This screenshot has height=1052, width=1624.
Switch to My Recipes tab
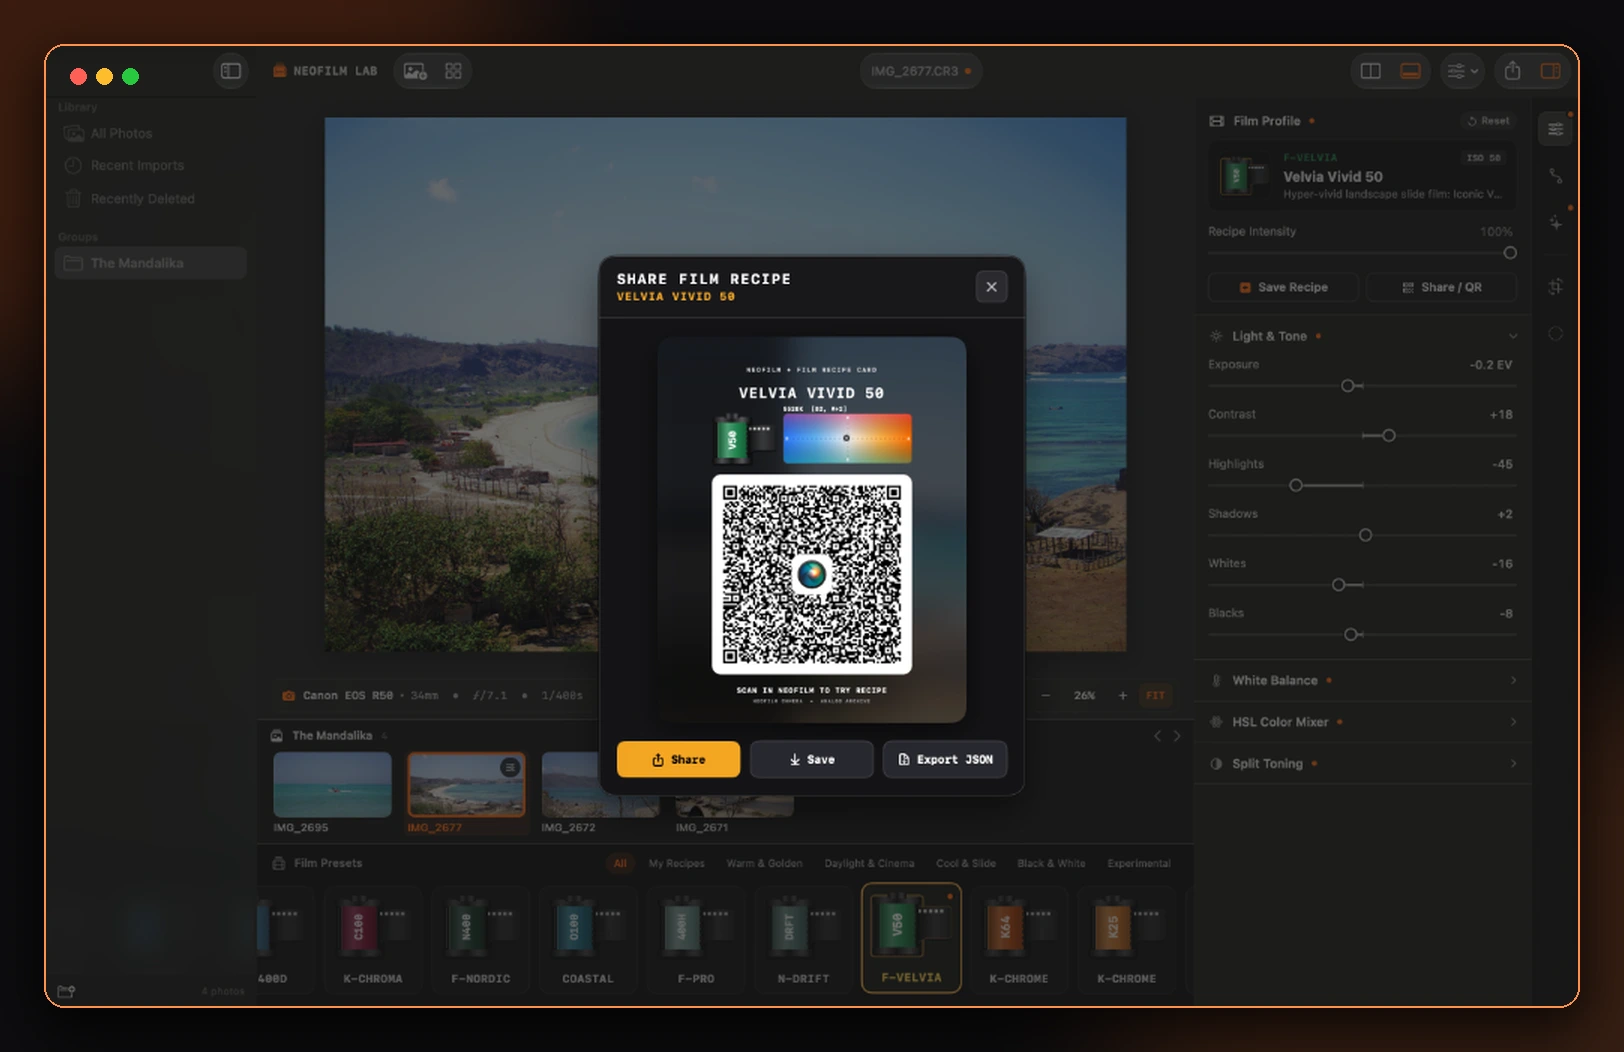(x=676, y=863)
